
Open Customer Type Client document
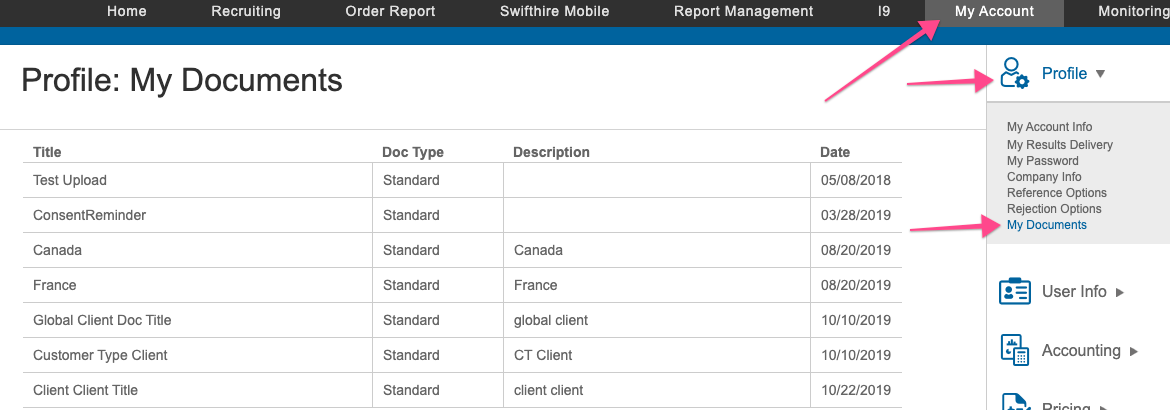click(101, 355)
